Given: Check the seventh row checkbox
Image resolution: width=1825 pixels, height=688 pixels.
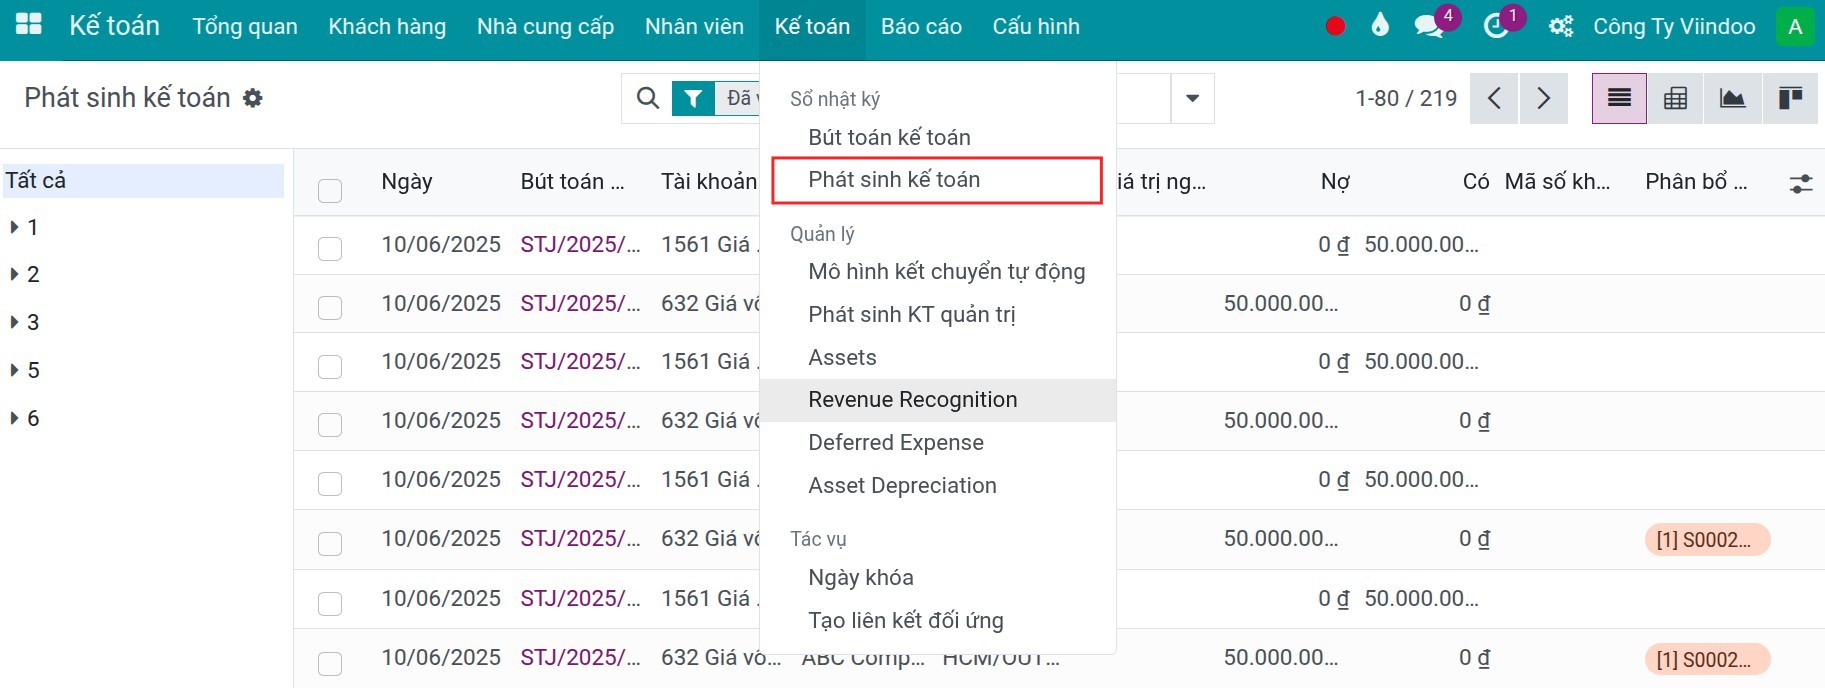Looking at the screenshot, I should [x=330, y=603].
